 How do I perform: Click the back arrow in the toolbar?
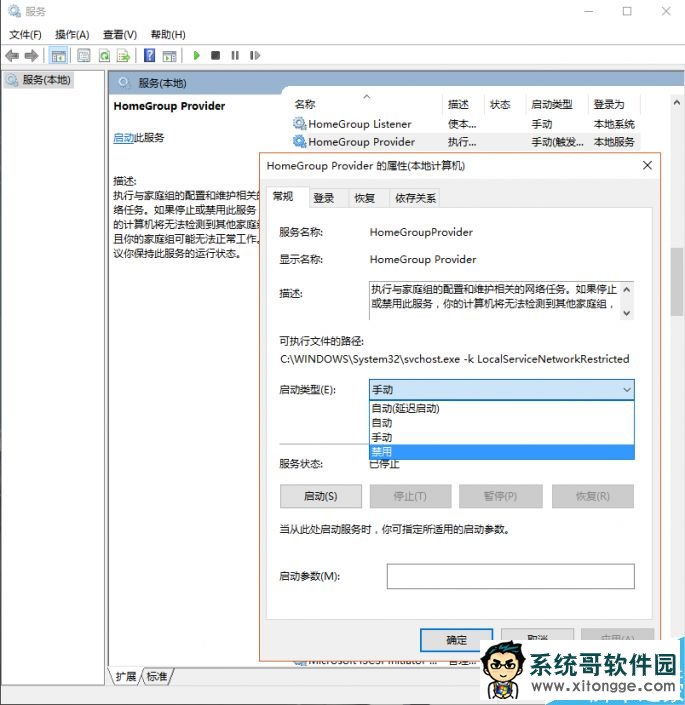click(12, 56)
